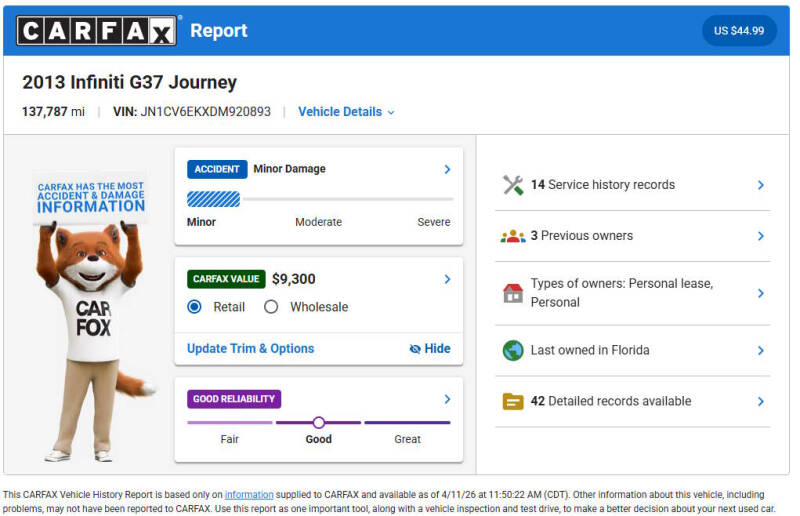Click the previous owners people icon
This screenshot has height=516, width=800.
513,236
